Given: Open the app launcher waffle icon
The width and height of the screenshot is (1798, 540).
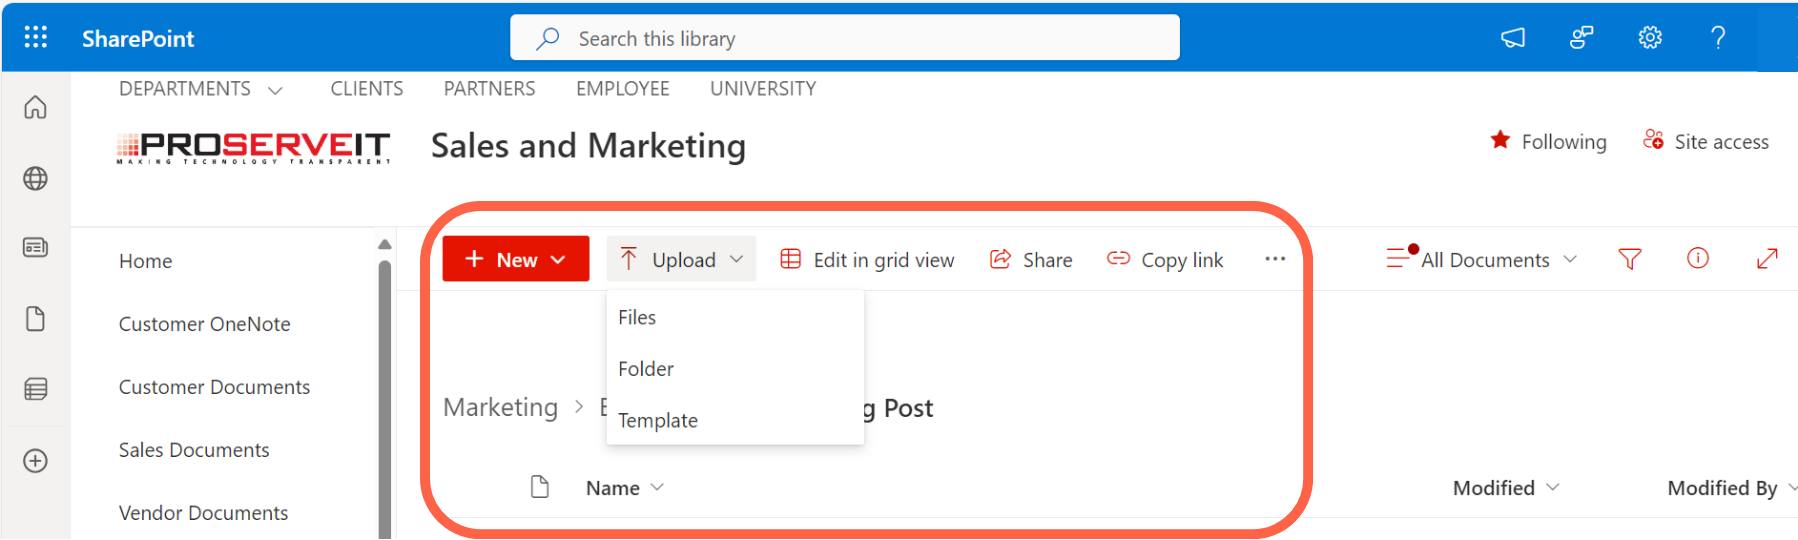Looking at the screenshot, I should pyautogui.click(x=36, y=38).
